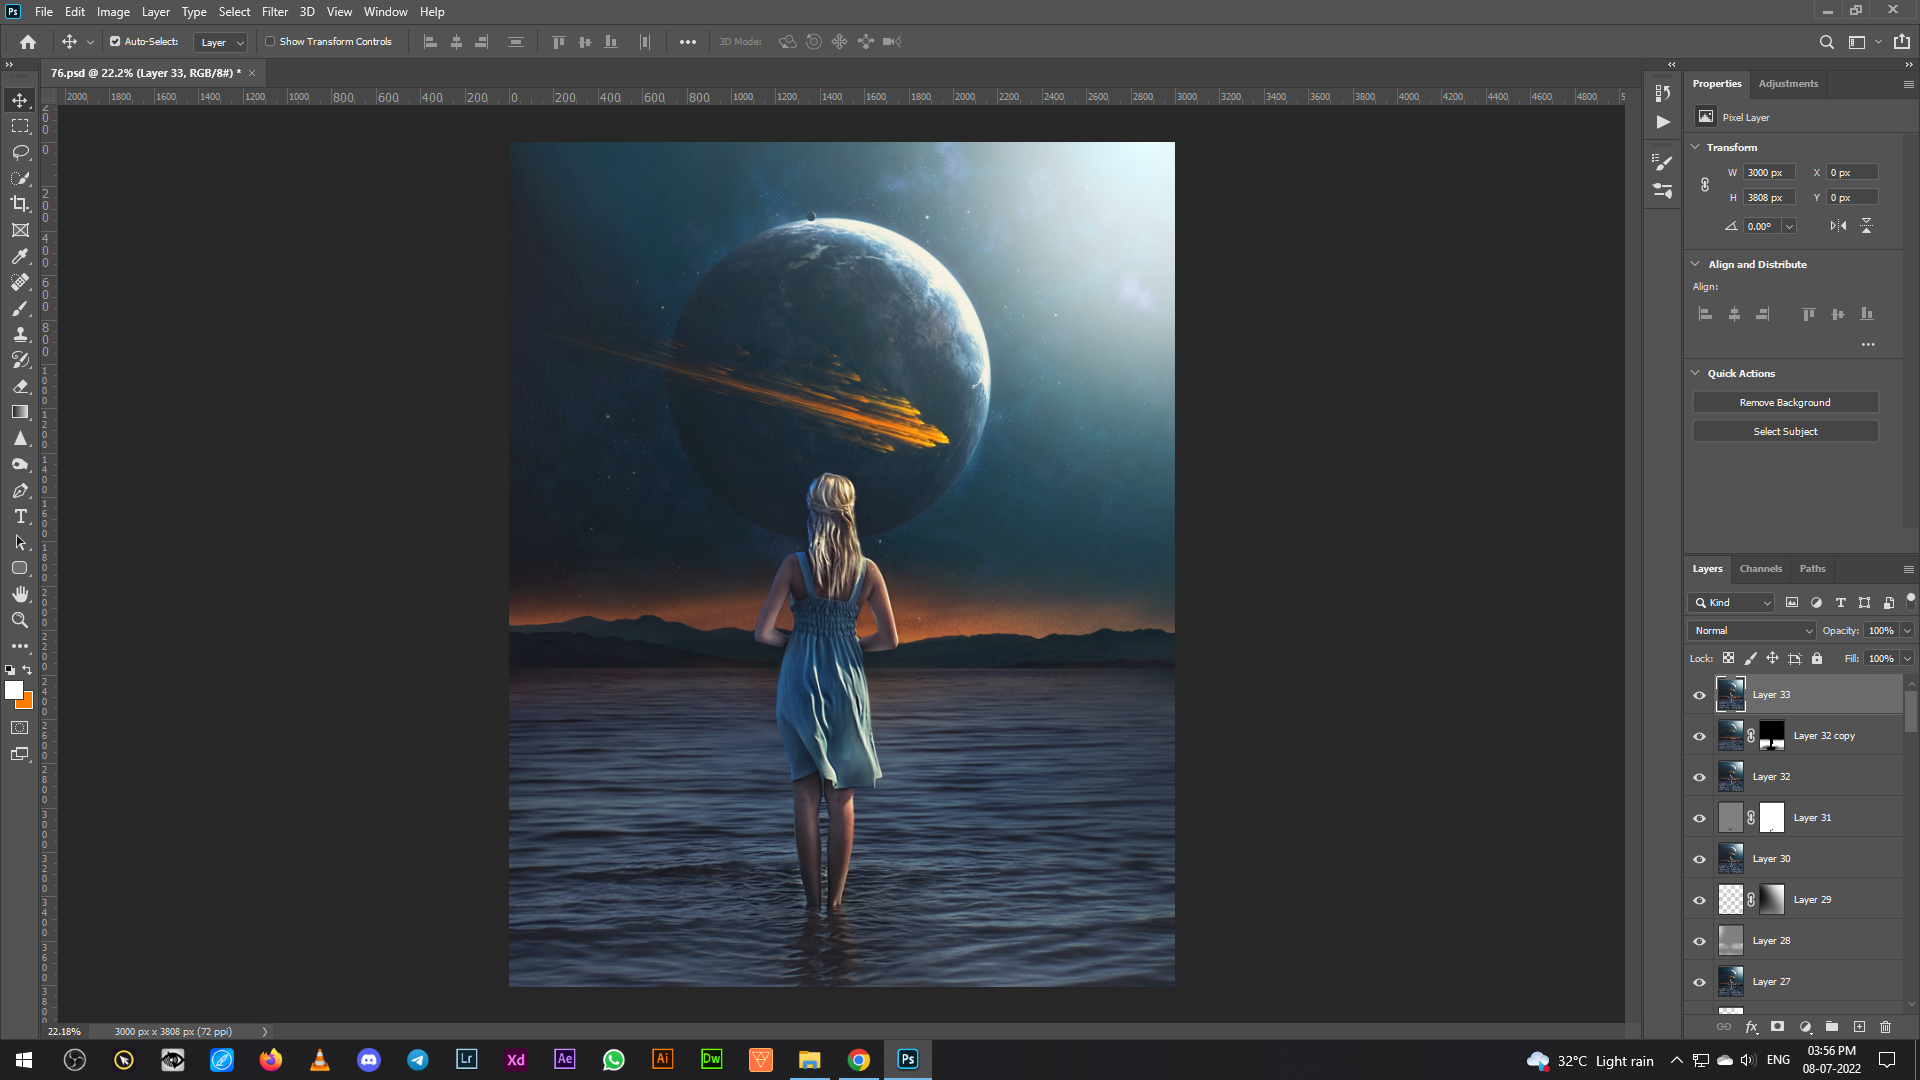Click more align options ellipsis in Properties
The height and width of the screenshot is (1080, 1920).
pyautogui.click(x=1867, y=345)
